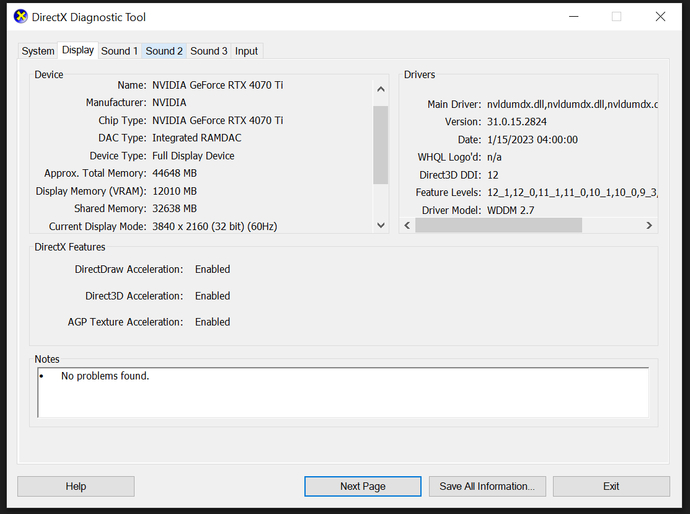Click 'No problems found.' note

(x=105, y=376)
